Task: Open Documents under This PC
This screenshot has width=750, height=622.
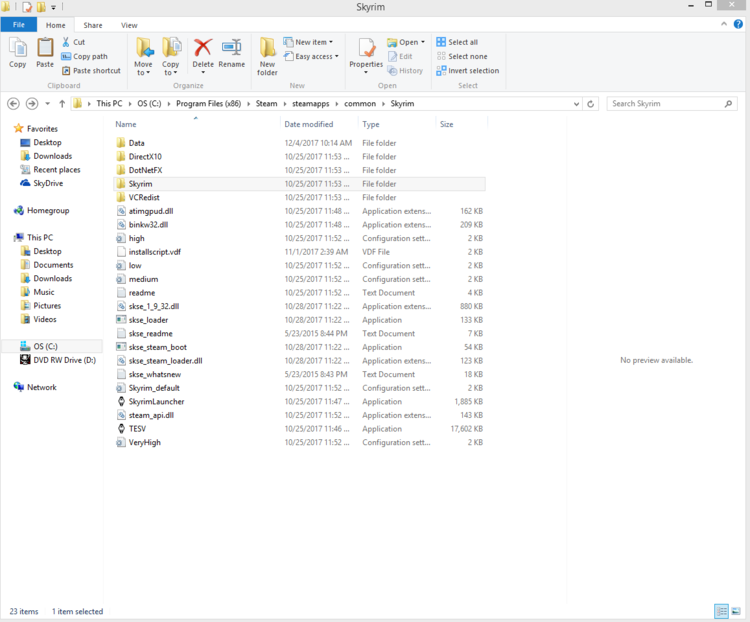Action: coord(47,265)
